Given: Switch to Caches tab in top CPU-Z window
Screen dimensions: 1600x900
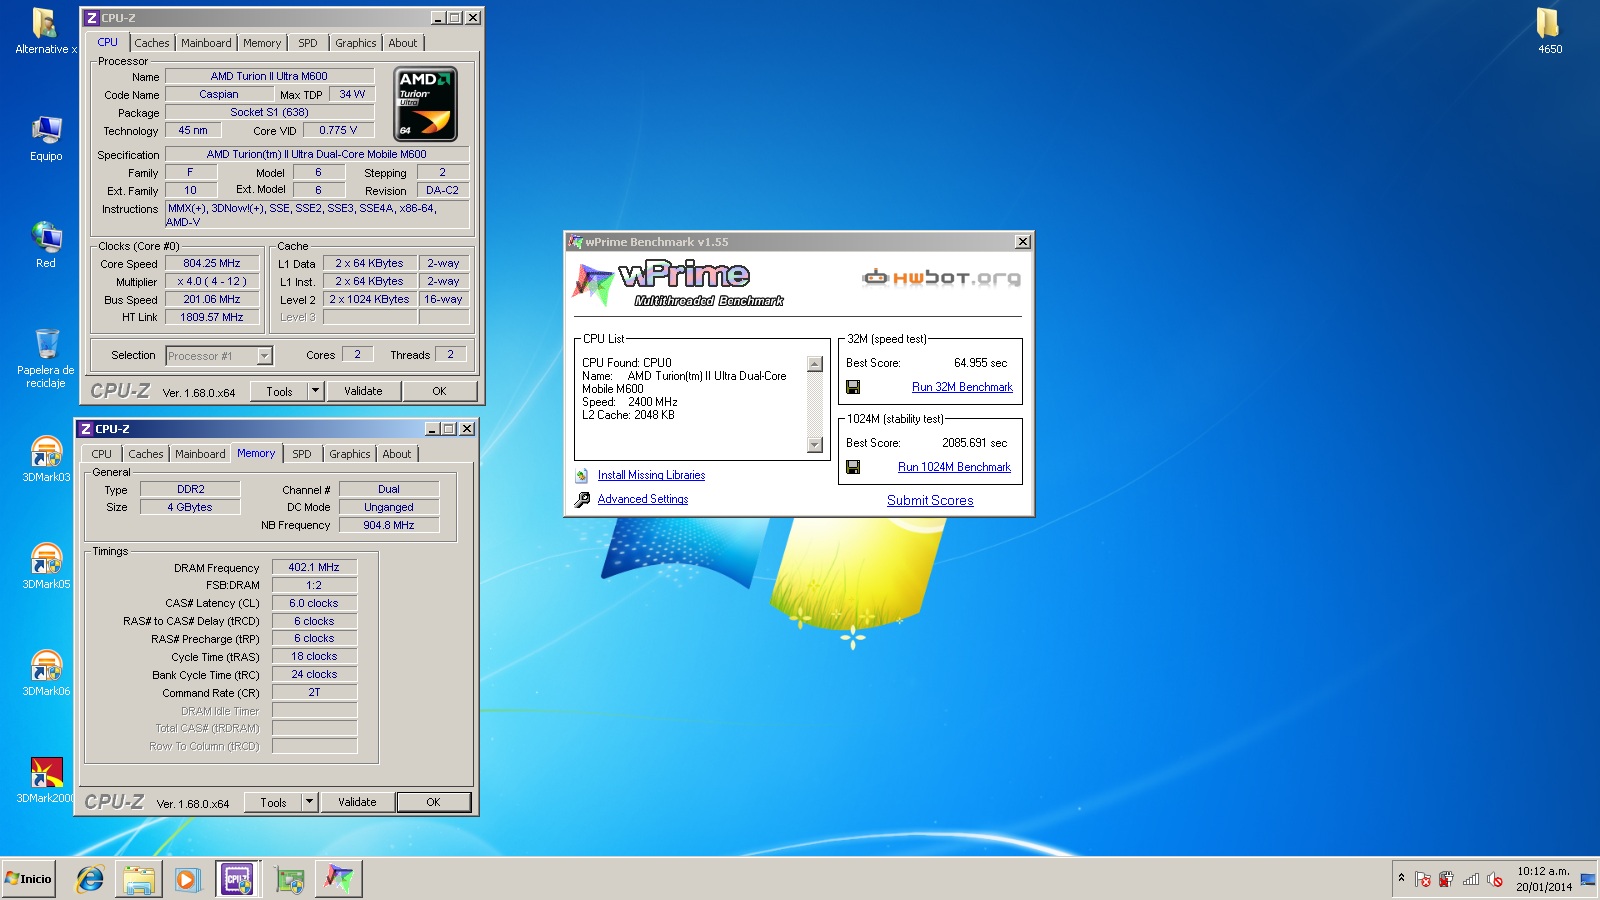Looking at the screenshot, I should [x=152, y=43].
